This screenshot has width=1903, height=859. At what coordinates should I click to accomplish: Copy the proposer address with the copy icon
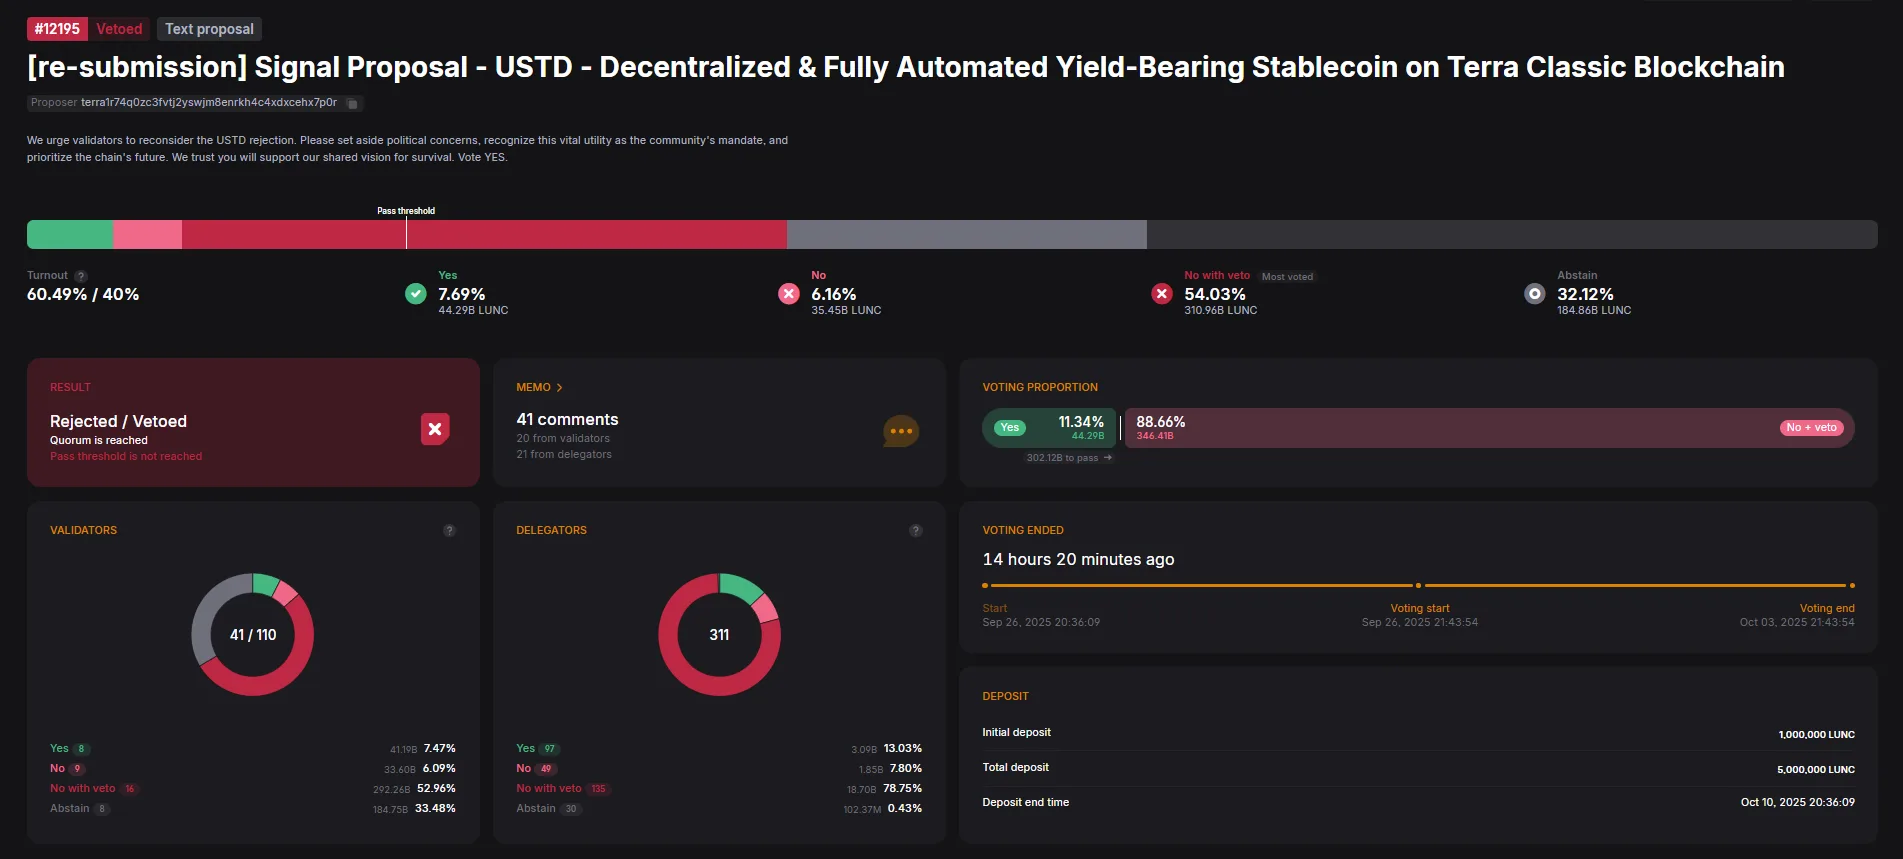pos(352,103)
